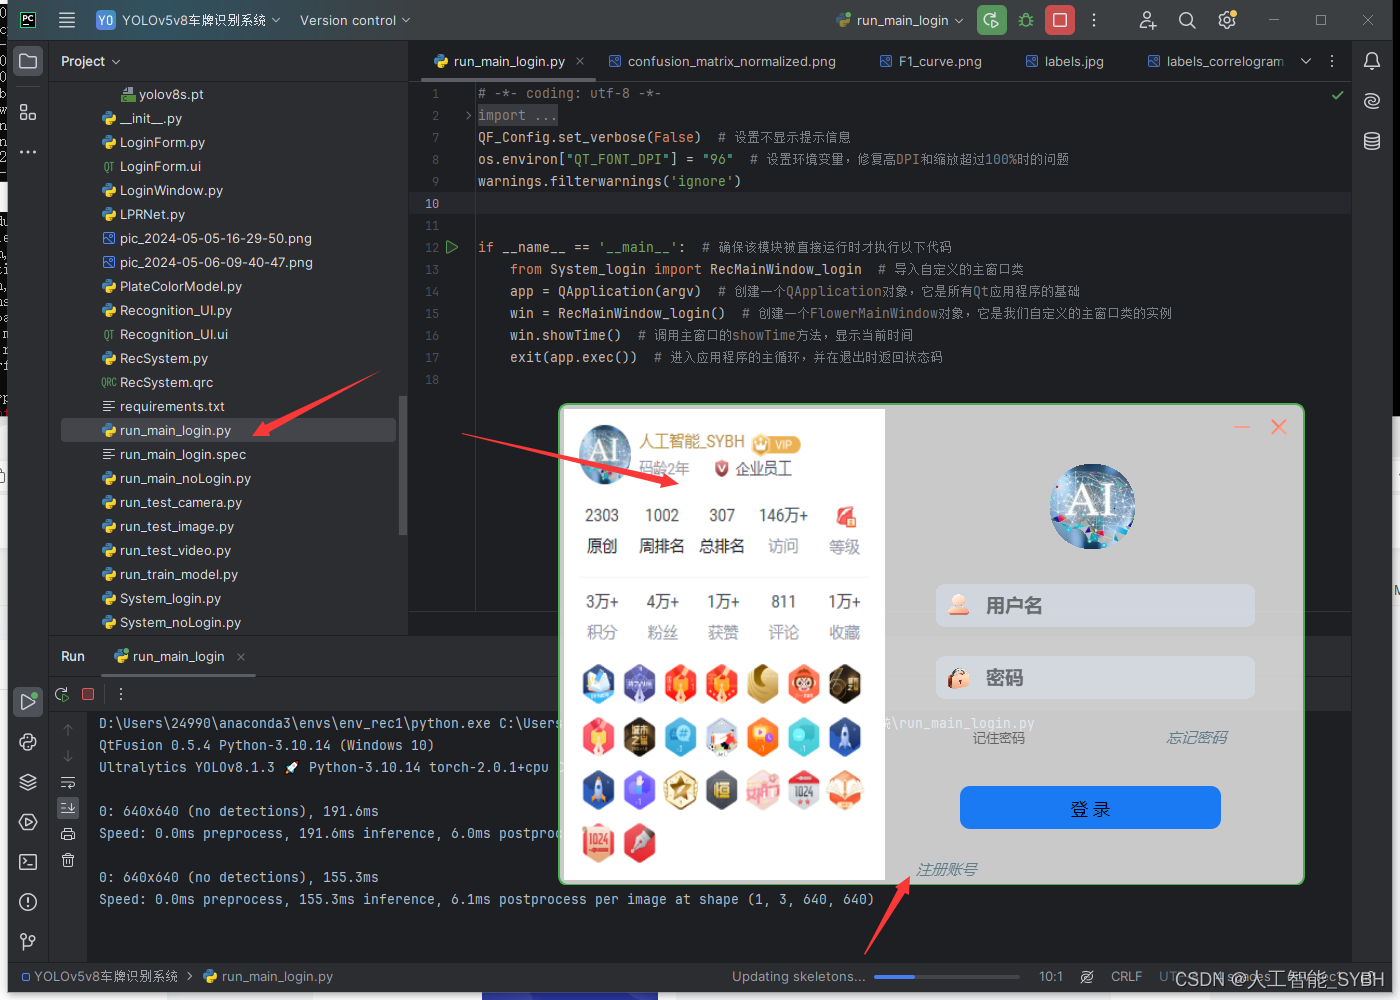Open the Problems tool window
The image size is (1400, 1000).
pyautogui.click(x=28, y=902)
